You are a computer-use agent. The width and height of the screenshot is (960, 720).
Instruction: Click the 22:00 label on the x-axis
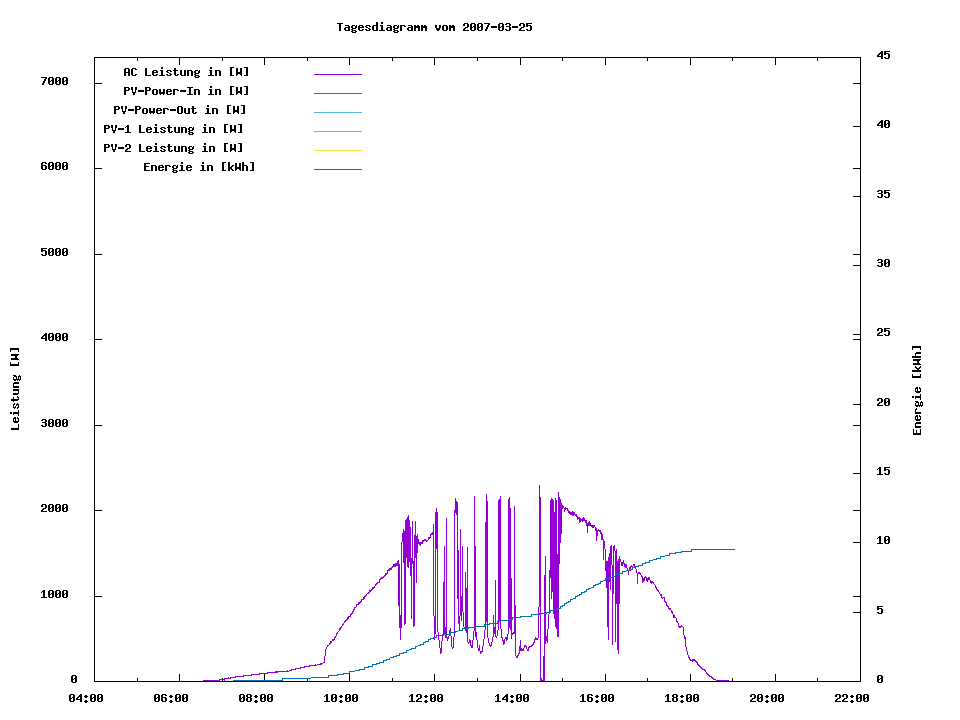click(x=852, y=699)
